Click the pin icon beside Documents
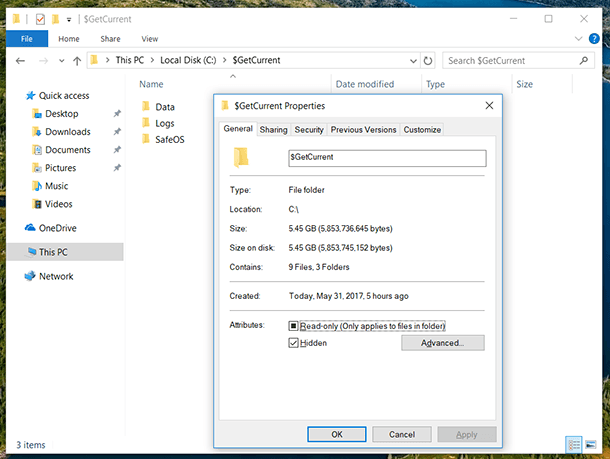610x459 pixels. click(x=117, y=150)
